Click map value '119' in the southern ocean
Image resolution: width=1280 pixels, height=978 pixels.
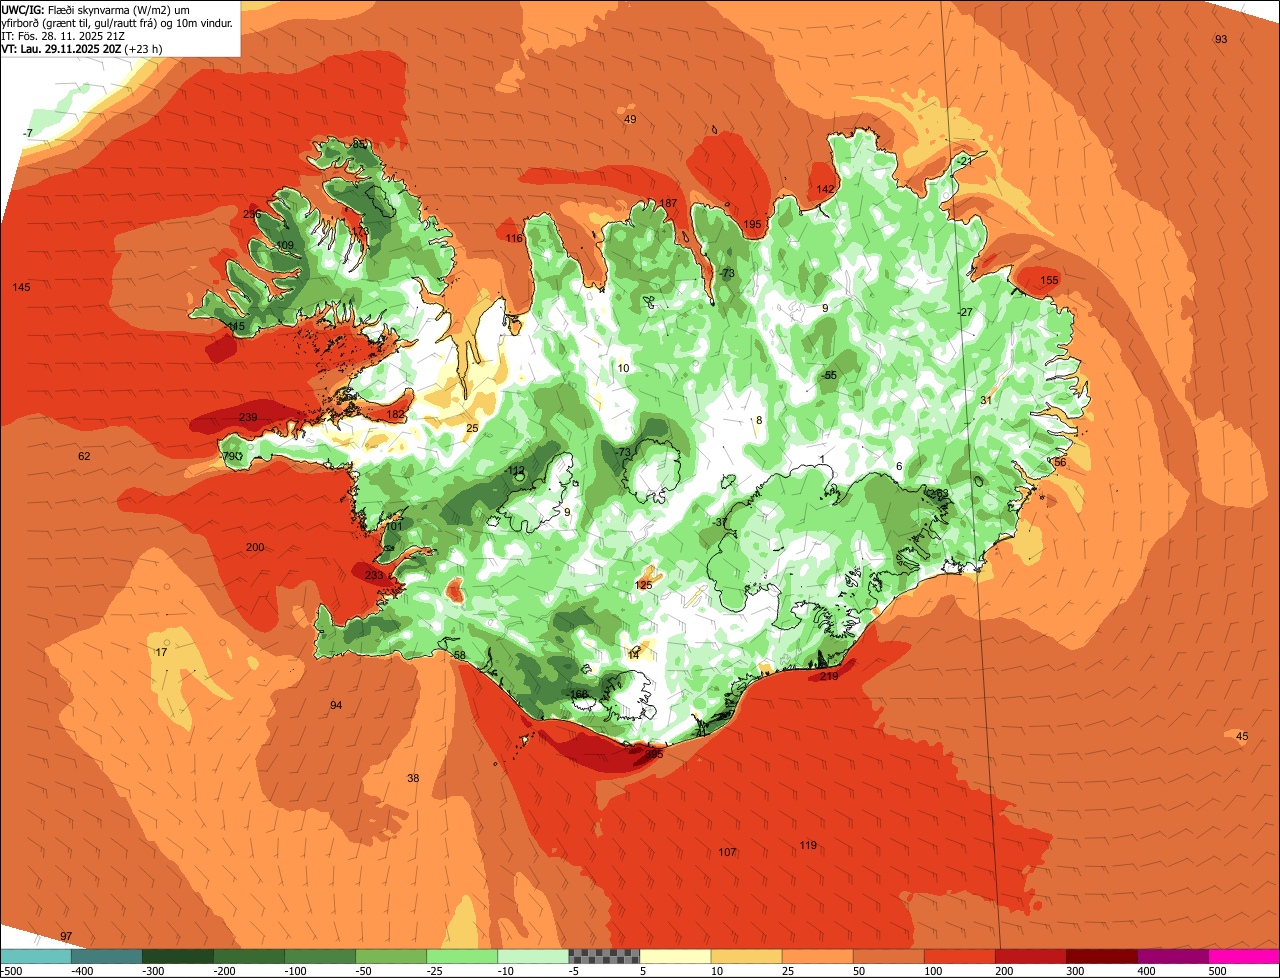808,845
